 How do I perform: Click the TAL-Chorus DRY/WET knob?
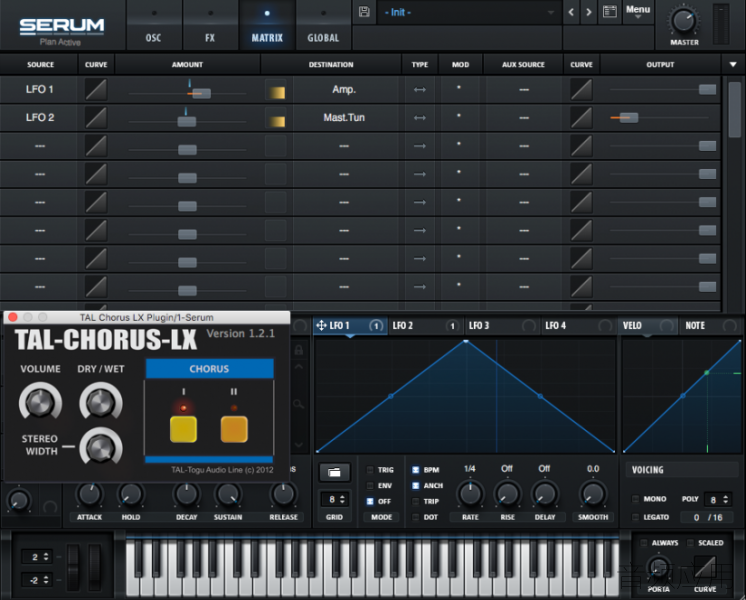(101, 403)
